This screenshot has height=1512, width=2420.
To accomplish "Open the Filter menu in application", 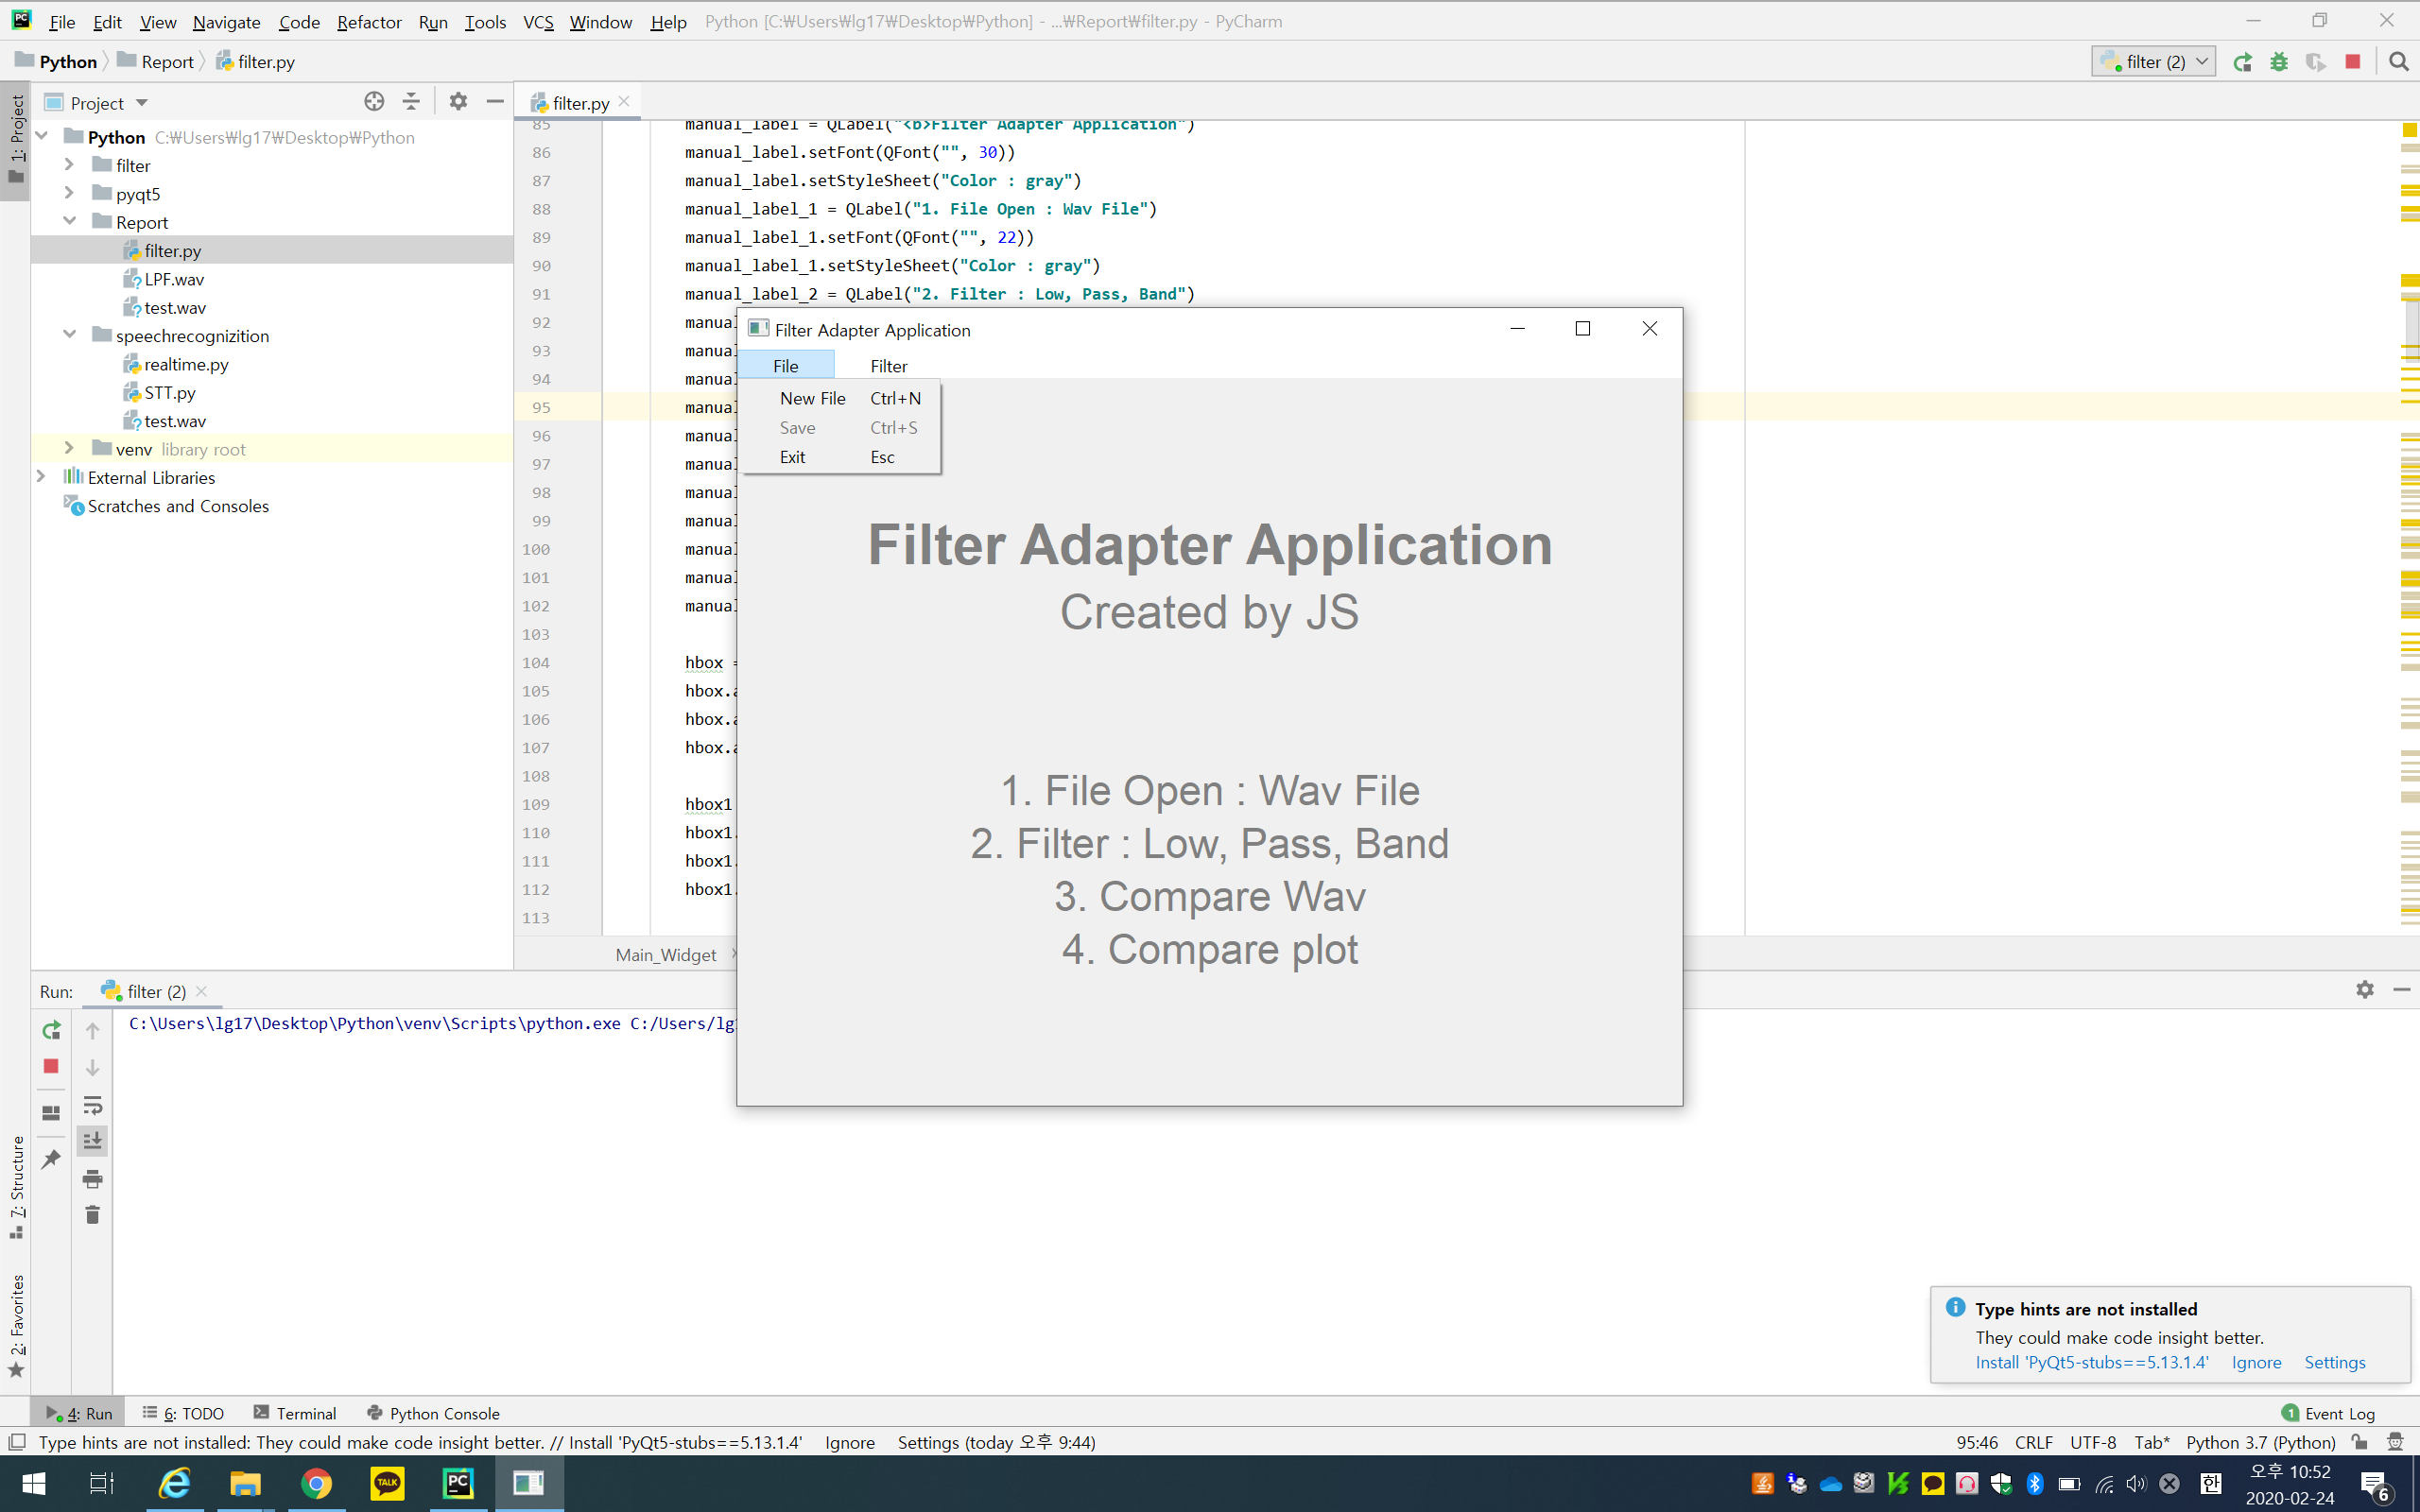I will (888, 366).
